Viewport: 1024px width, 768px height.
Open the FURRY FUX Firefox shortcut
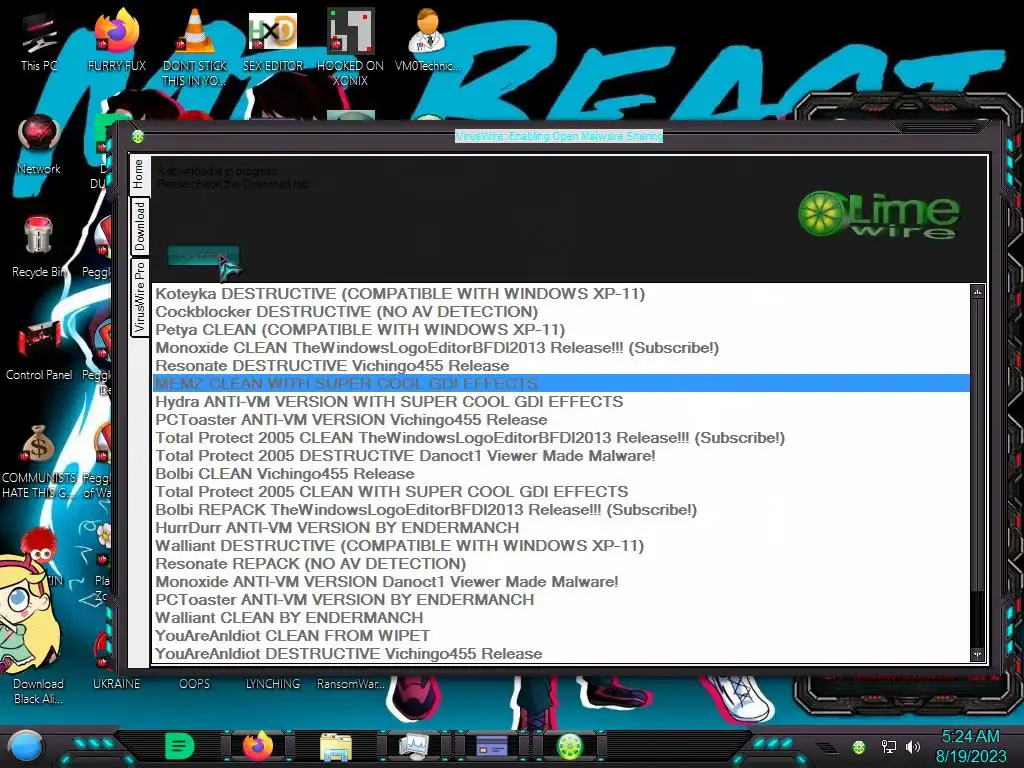(x=116, y=42)
